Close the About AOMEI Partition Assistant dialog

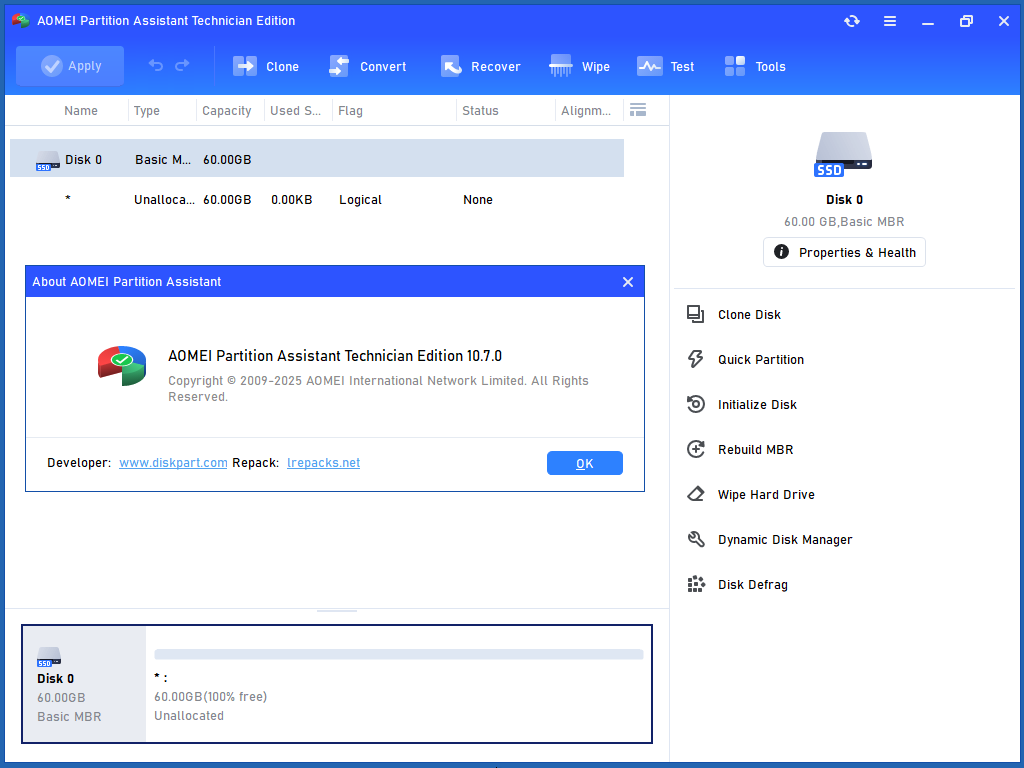tap(628, 282)
